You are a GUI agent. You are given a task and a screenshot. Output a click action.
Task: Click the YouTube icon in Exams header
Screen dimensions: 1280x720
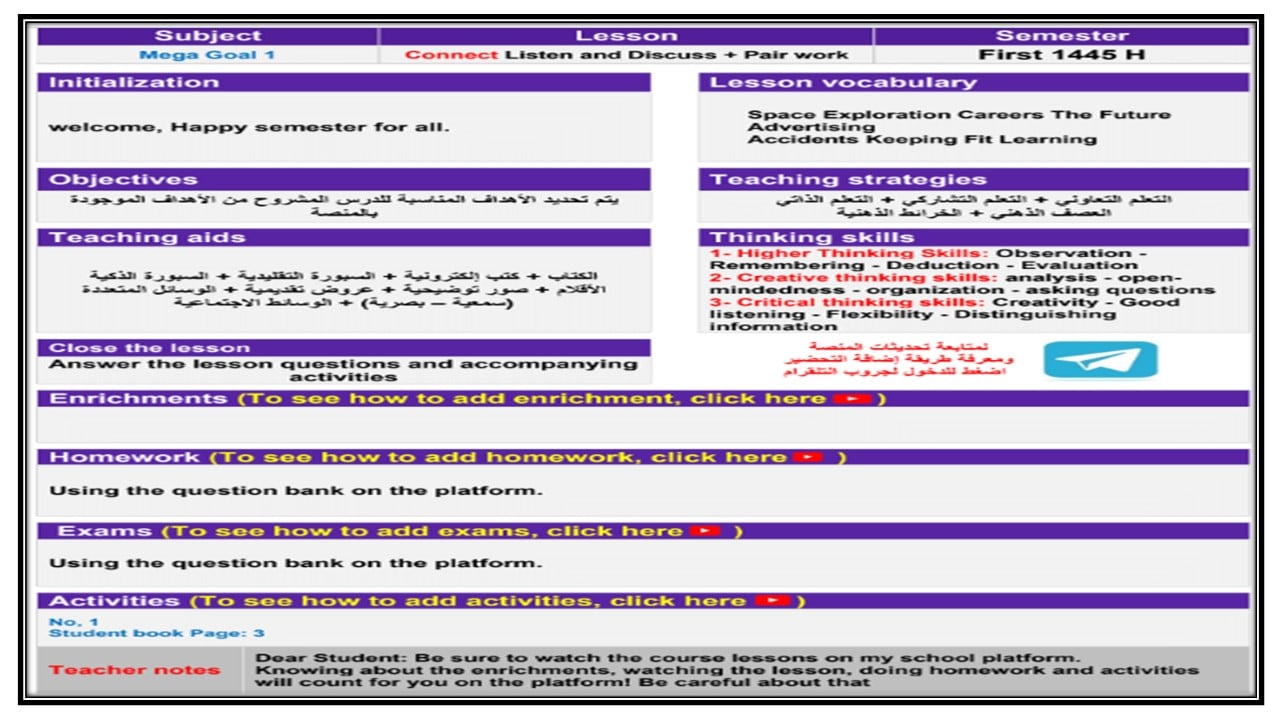click(x=705, y=531)
